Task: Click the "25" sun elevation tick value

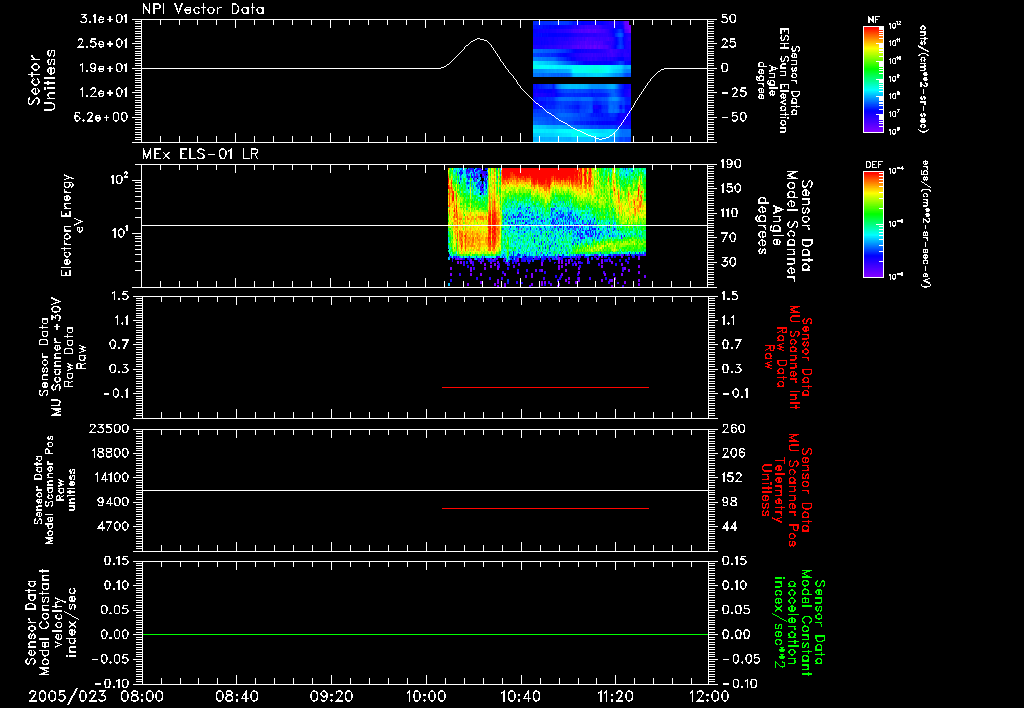Action: [729, 43]
